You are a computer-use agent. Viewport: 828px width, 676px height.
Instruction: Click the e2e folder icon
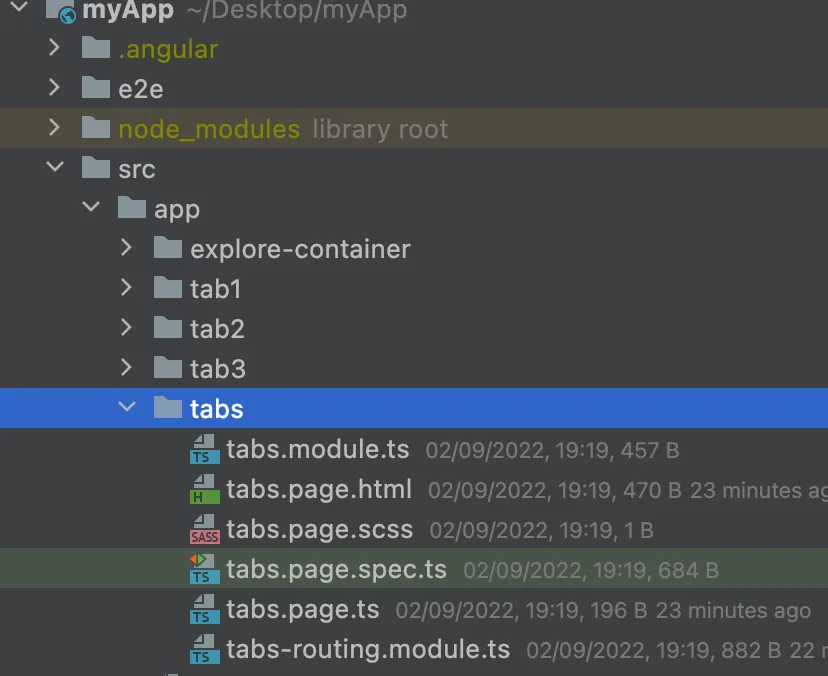click(x=96, y=88)
